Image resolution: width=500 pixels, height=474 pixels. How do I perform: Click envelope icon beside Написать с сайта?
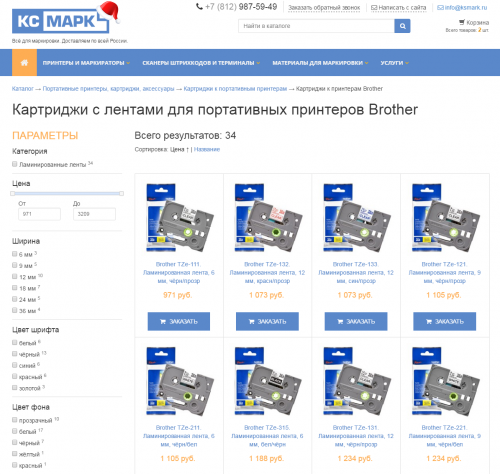374,7
